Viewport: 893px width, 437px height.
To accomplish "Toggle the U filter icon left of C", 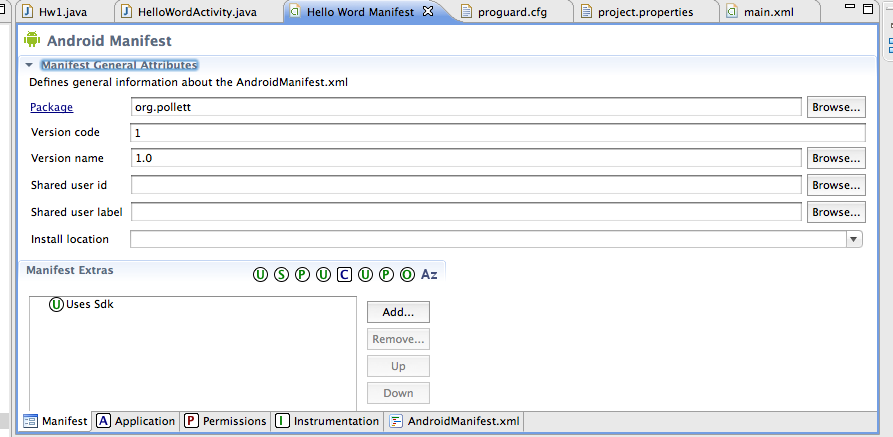I will tap(323, 275).
